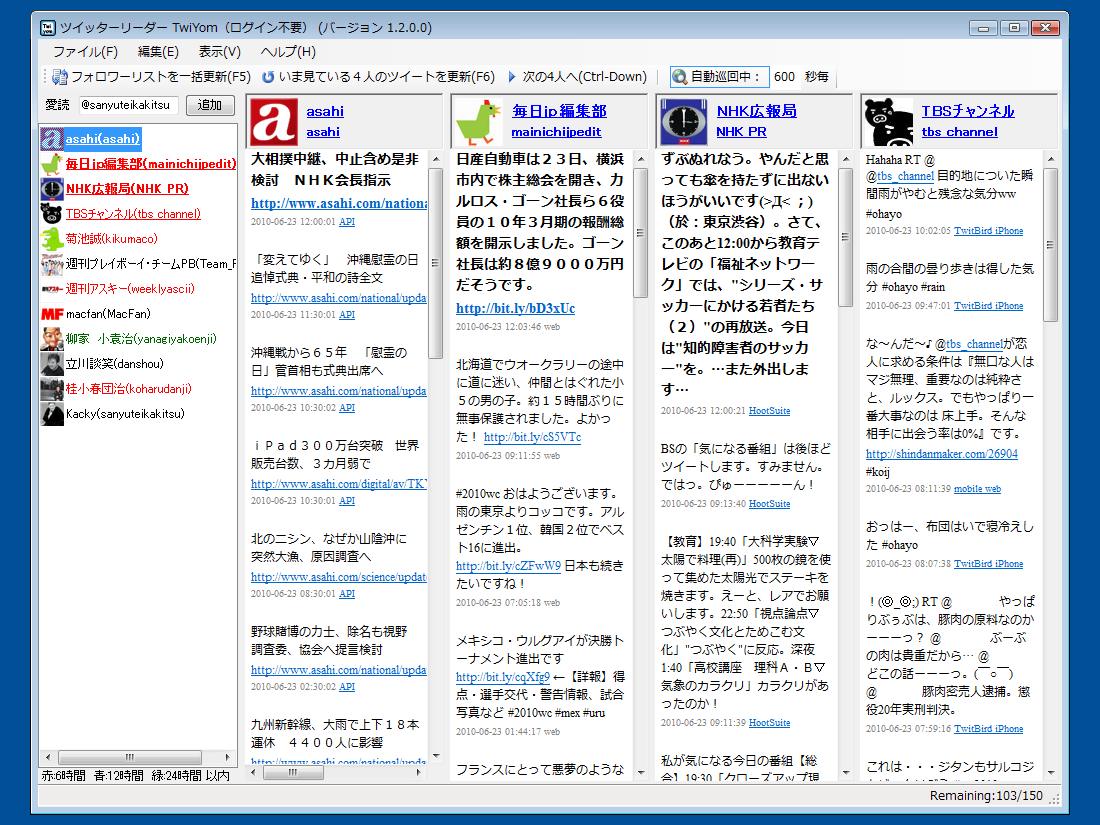This screenshot has width=1100, height=825.
Task: Select 週刊アスキー(weeklyascii) in the list
Action: pos(130,289)
